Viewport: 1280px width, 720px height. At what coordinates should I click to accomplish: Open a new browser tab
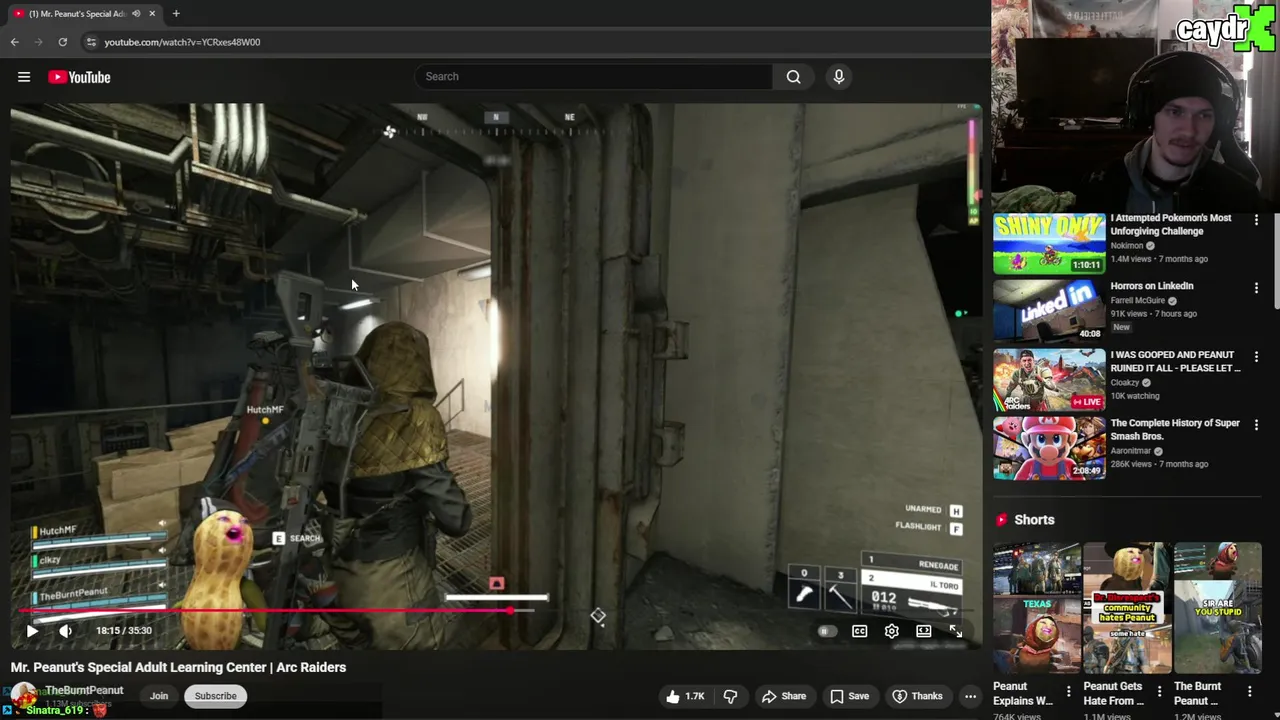(x=176, y=14)
